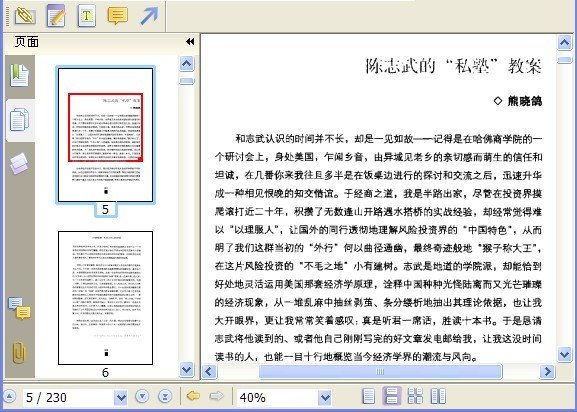Switch to single page layout
This screenshot has width=577, height=412.
click(369, 396)
